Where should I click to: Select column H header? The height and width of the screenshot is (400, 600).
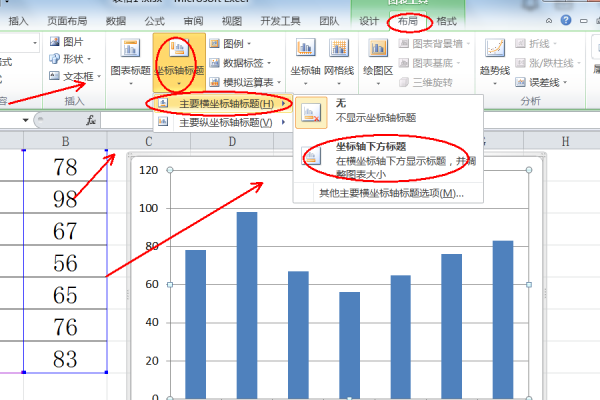point(565,141)
